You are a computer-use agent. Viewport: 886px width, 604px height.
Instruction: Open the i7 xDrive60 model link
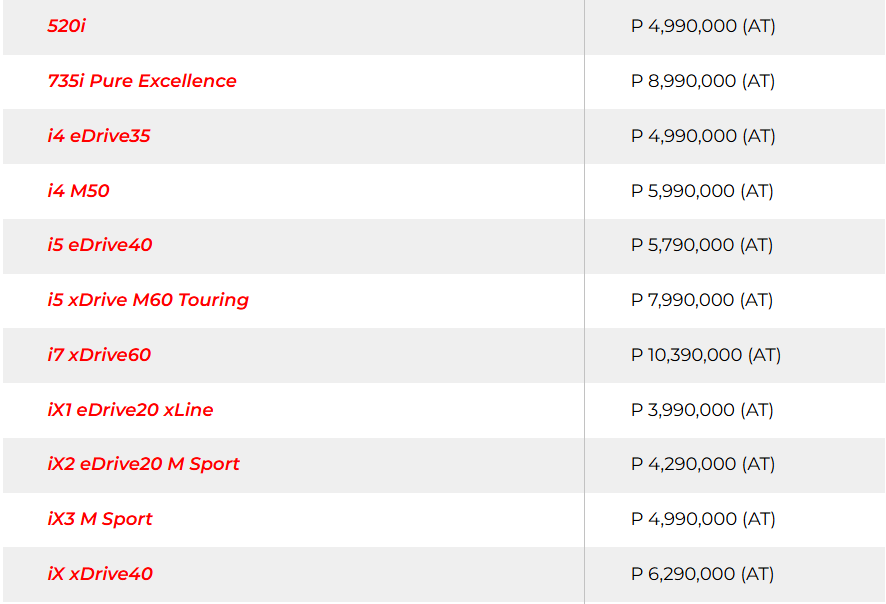coord(99,355)
